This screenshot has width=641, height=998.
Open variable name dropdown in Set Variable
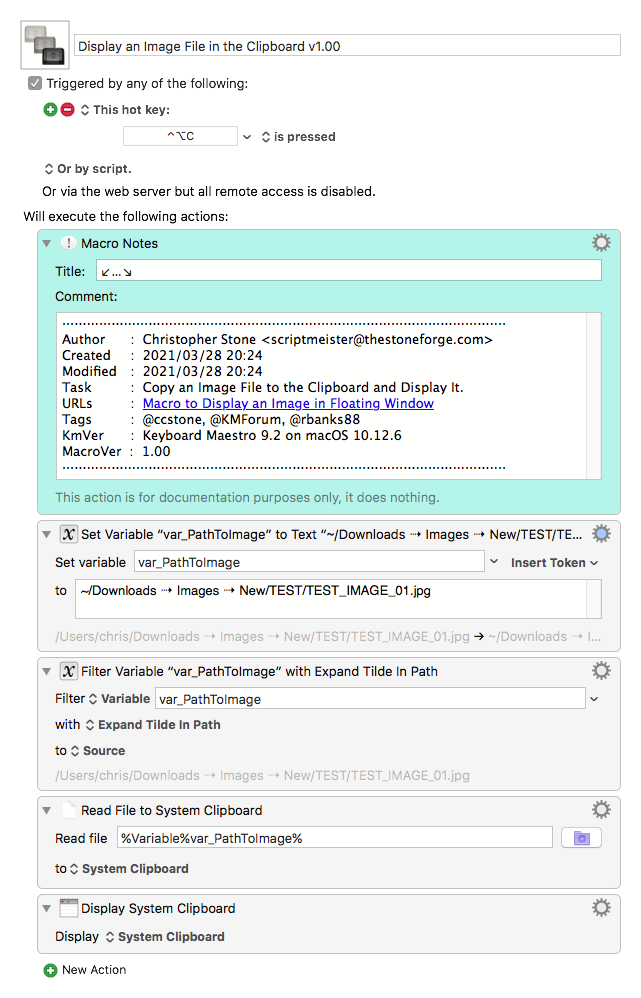(494, 562)
